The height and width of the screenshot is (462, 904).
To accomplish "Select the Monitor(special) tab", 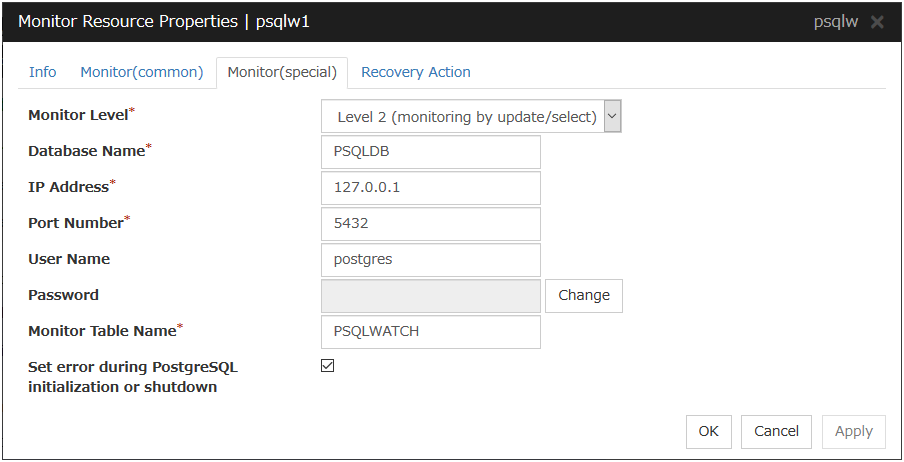I will pos(282,72).
